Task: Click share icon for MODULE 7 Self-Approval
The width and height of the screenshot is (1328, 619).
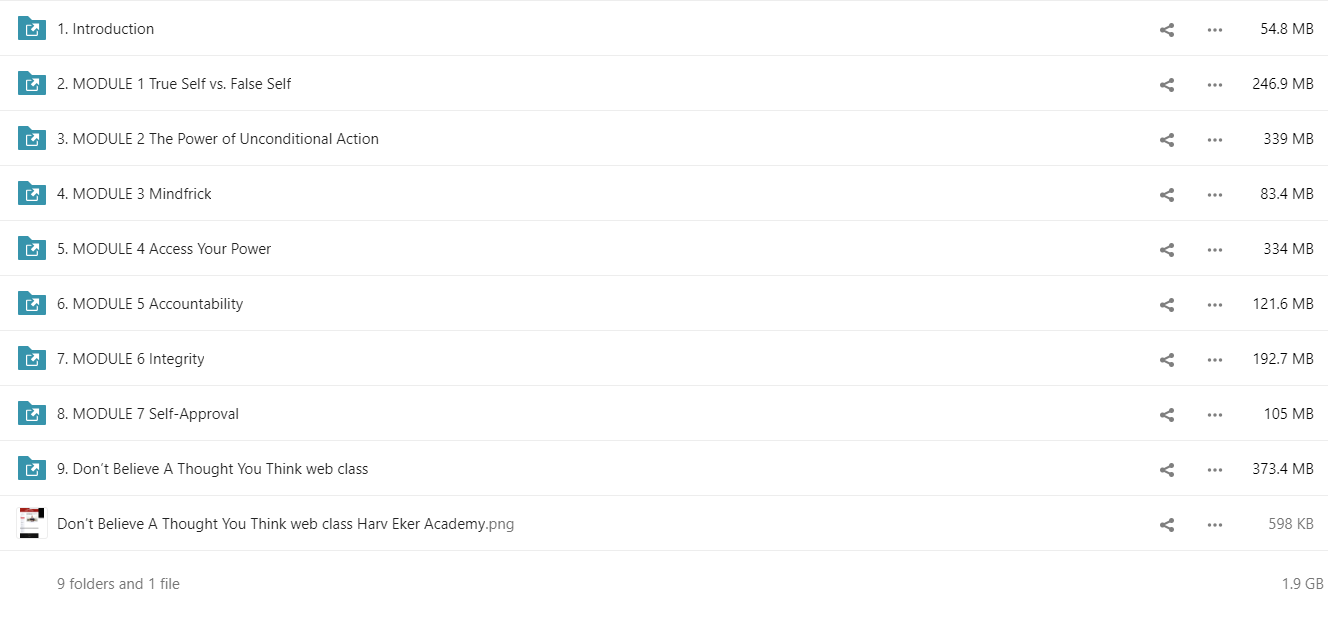Action: click(x=1166, y=414)
